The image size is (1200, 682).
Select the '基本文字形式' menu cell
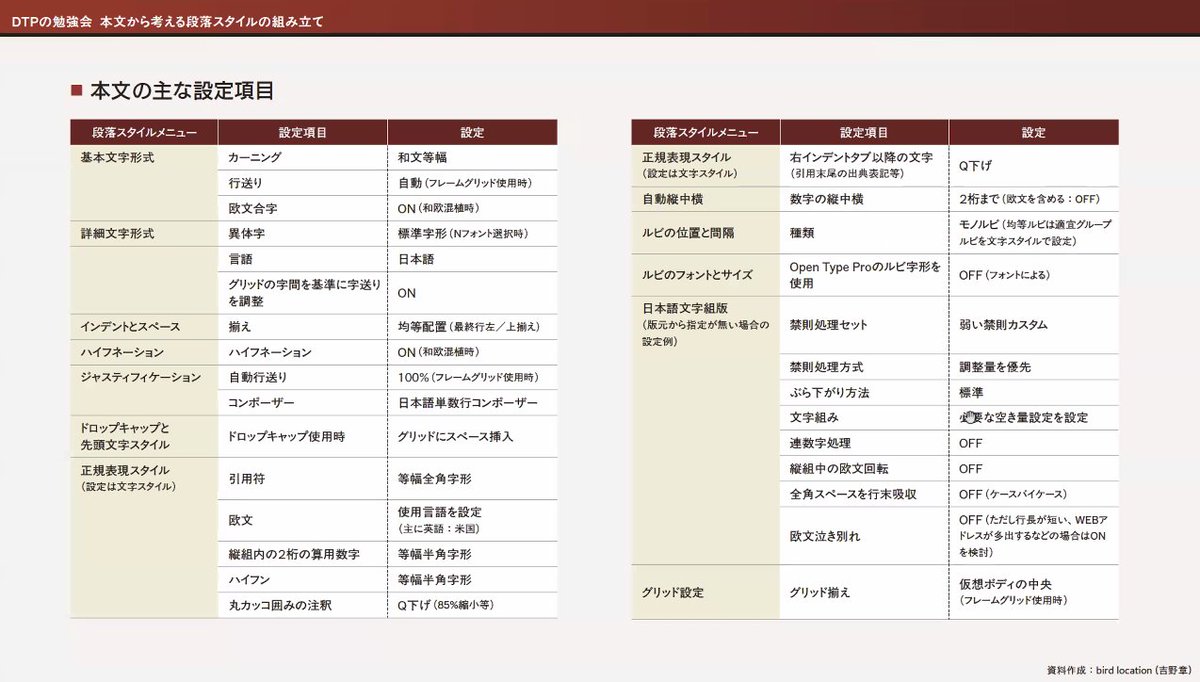(118, 158)
